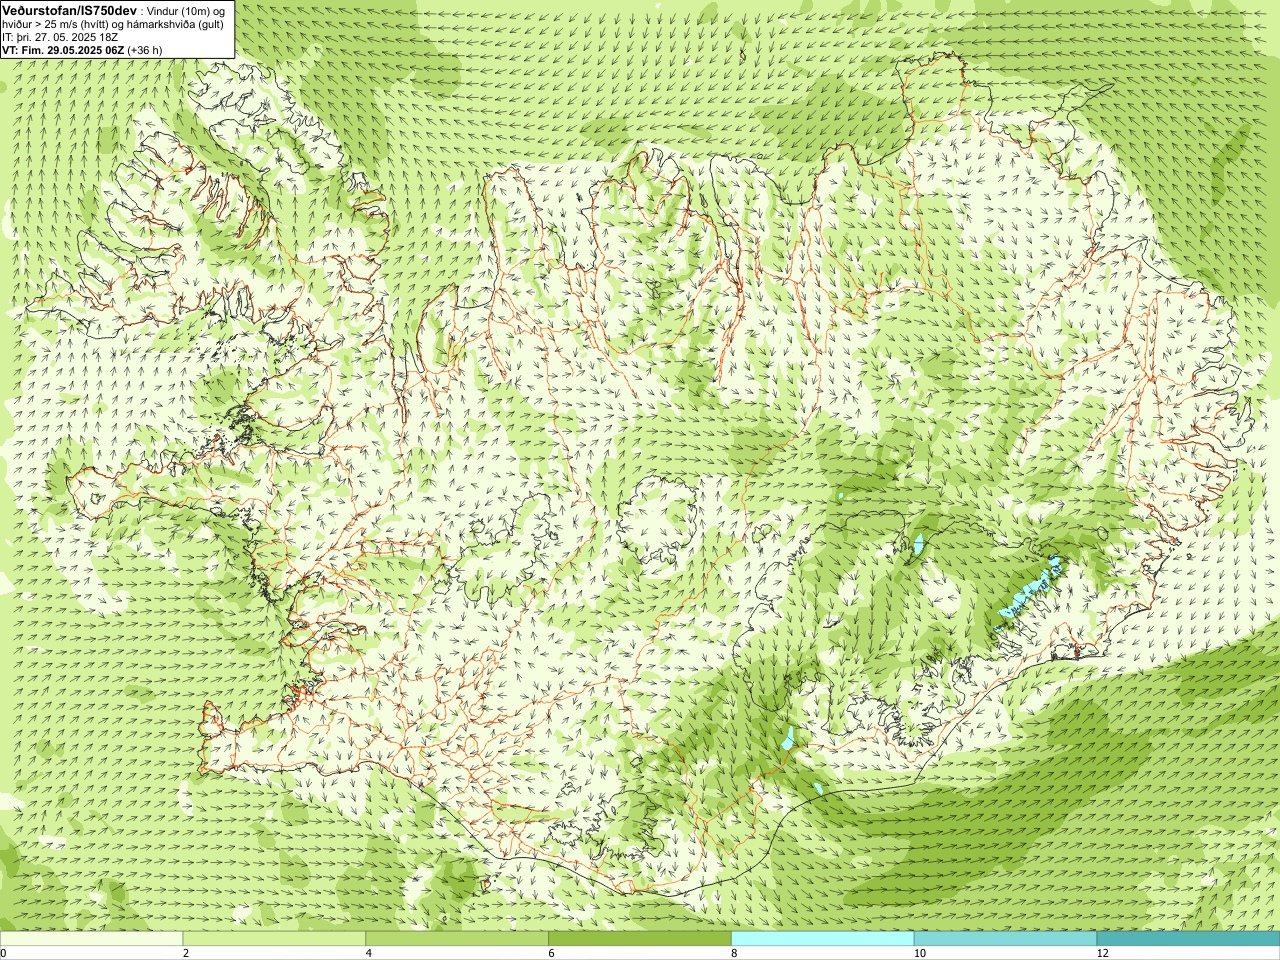
Task: Click the teal legend swatch above 12 m/s
Action: 1188,939
